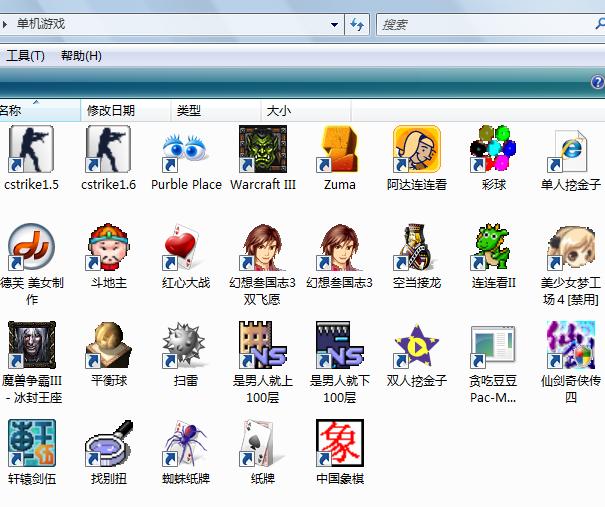Select the Warcraft III orc icon
The image size is (605, 507).
pyautogui.click(x=263, y=149)
